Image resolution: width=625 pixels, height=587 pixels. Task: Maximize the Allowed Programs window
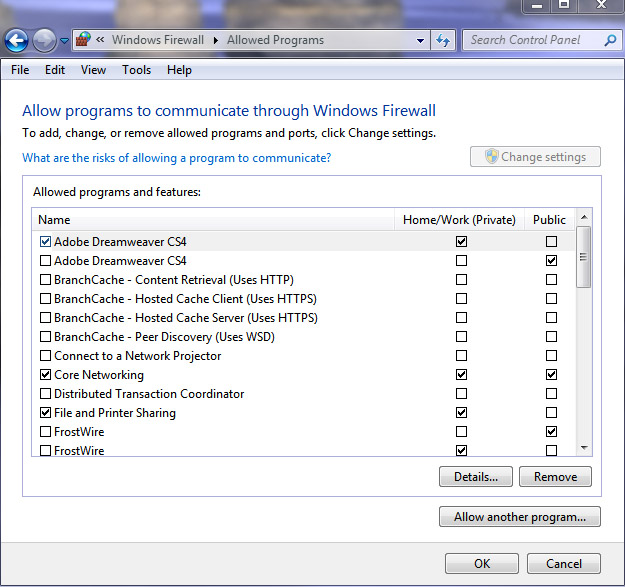coord(564,5)
